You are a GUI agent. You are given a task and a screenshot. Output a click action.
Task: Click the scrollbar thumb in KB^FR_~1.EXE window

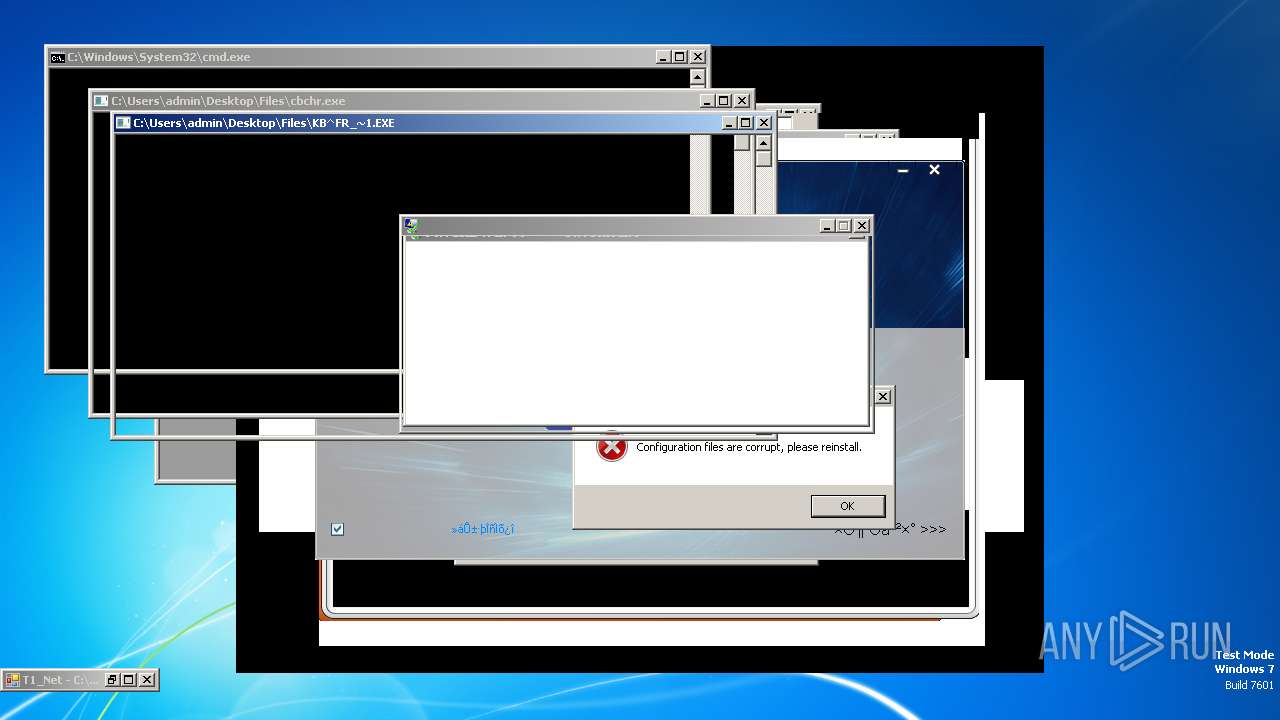(764, 159)
